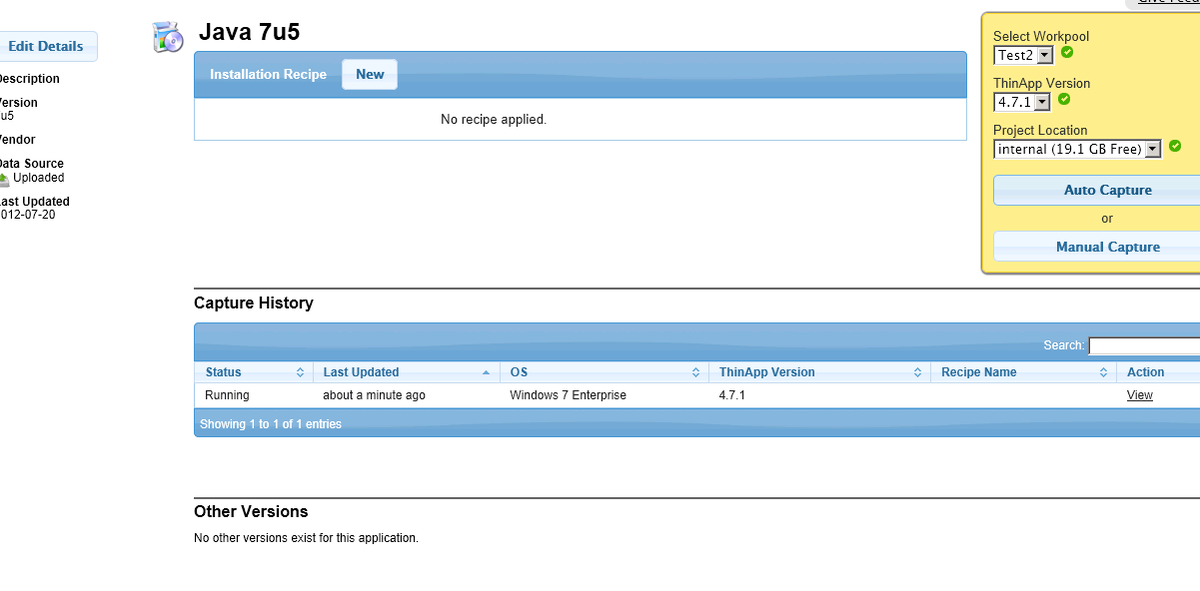Click the green checkmark beside Select Workpool
Image resolution: width=1200 pixels, height=591 pixels.
pyautogui.click(x=1067, y=53)
